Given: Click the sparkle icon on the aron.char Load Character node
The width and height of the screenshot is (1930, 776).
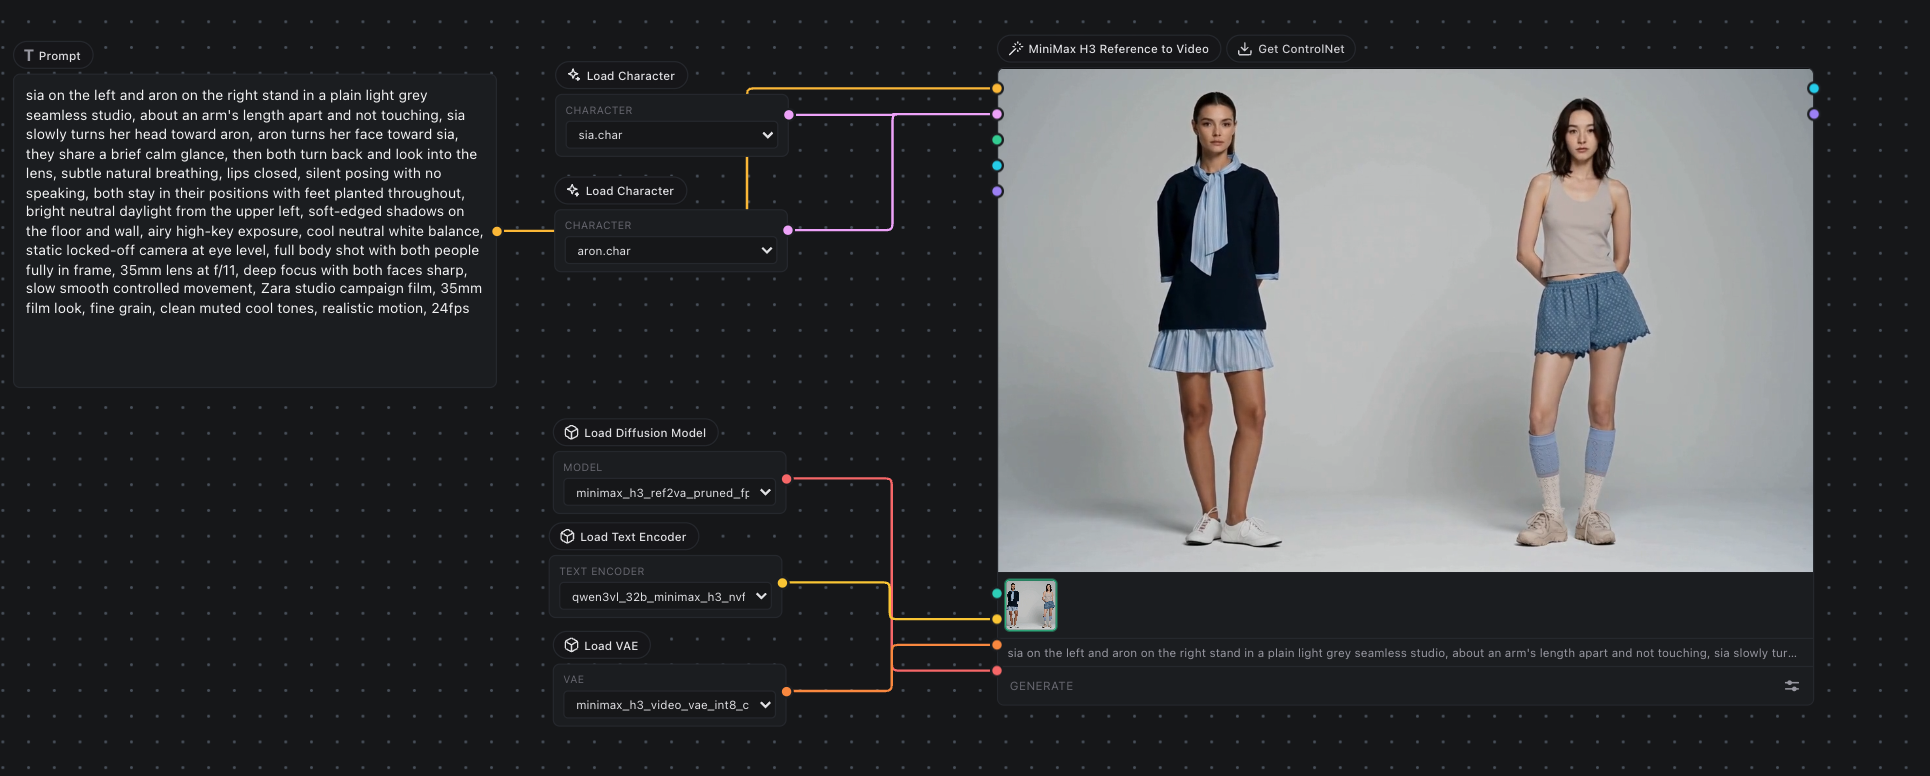Looking at the screenshot, I should point(573,190).
